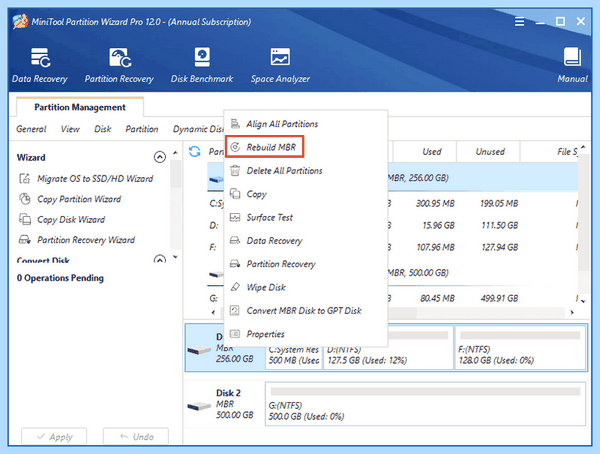Open the hamburger menu in the title bar
The height and width of the screenshot is (454, 600).
click(x=519, y=21)
